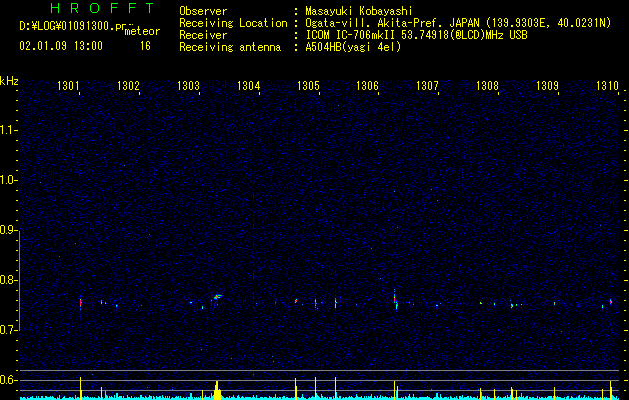Click the 'Receiving antenna' field label

(x=230, y=47)
